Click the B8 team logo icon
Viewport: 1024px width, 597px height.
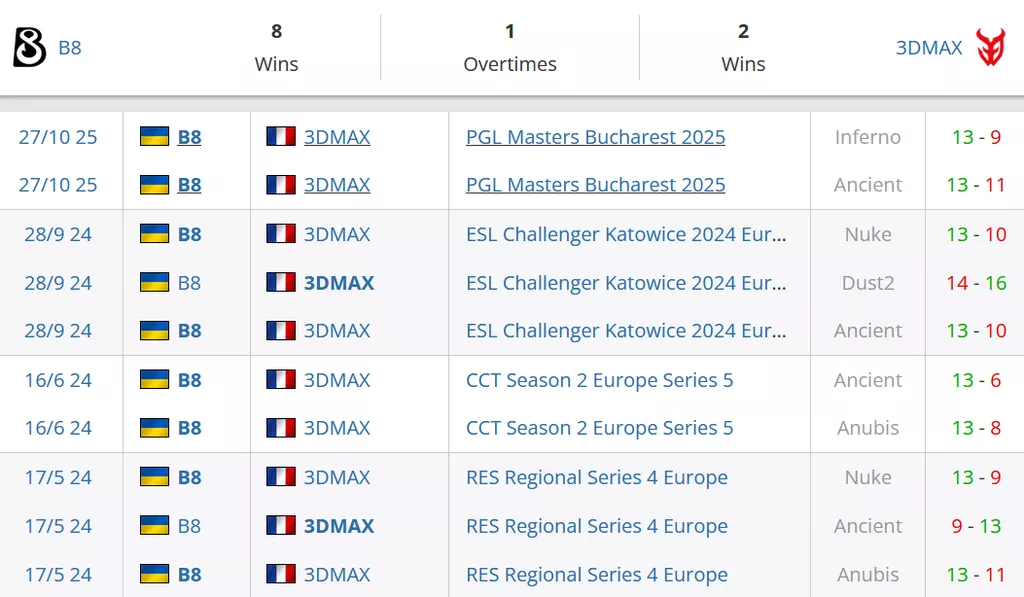(29, 47)
